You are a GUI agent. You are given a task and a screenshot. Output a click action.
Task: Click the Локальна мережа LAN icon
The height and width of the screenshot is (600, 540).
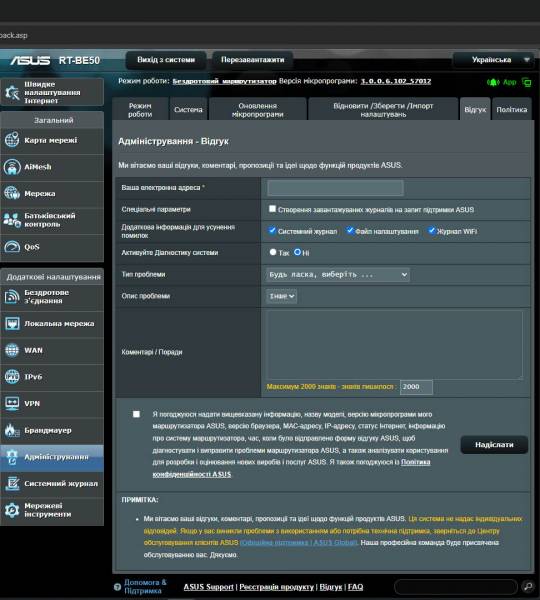click(12, 323)
